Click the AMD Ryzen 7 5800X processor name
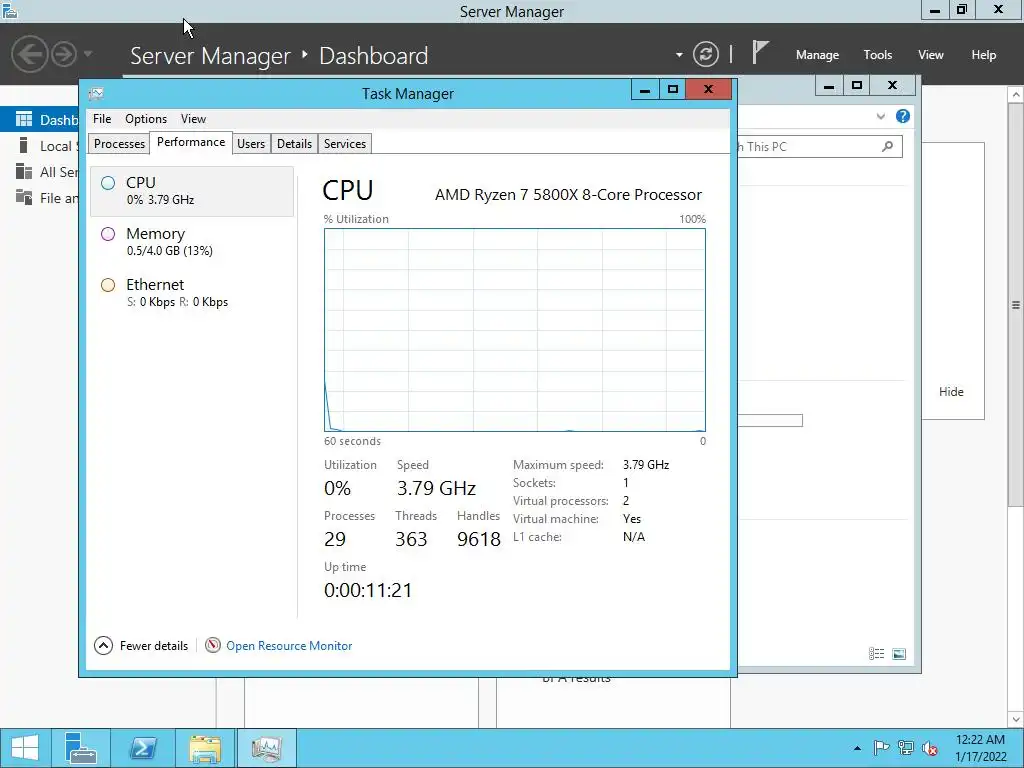The height and width of the screenshot is (768, 1024). 568,195
